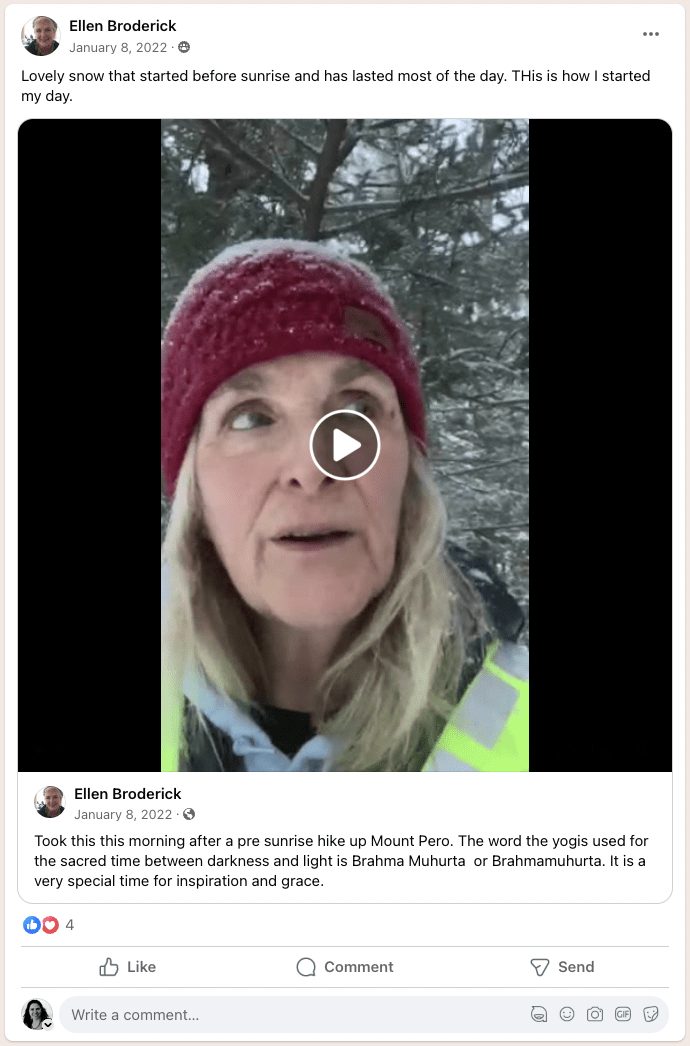Click the heart reaction icon

click(x=50, y=925)
